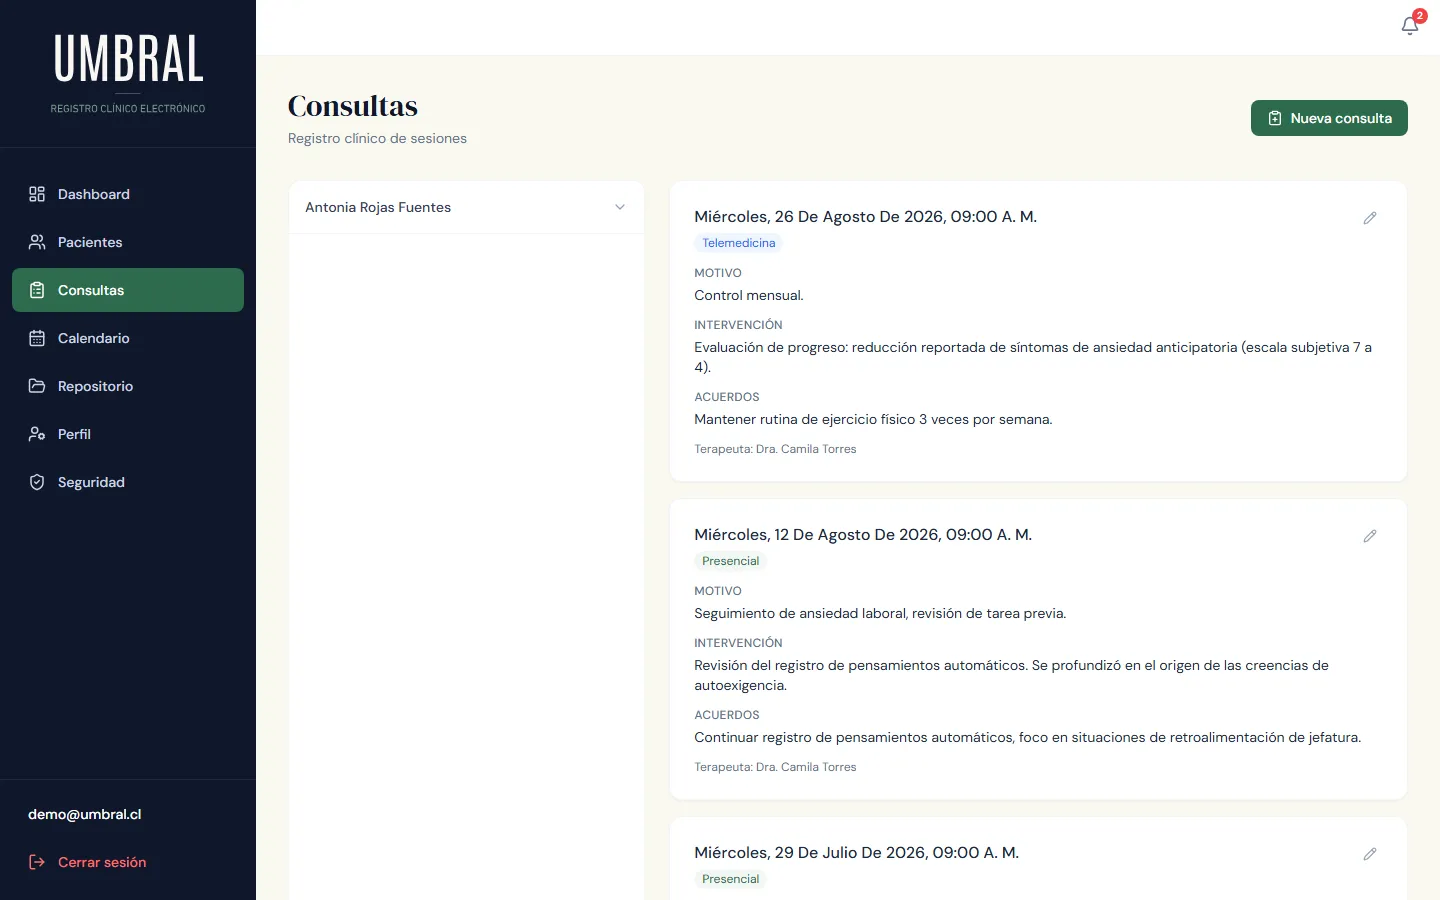Image resolution: width=1440 pixels, height=900 pixels.
Task: Click the Repositorio folder icon
Action: (x=37, y=386)
